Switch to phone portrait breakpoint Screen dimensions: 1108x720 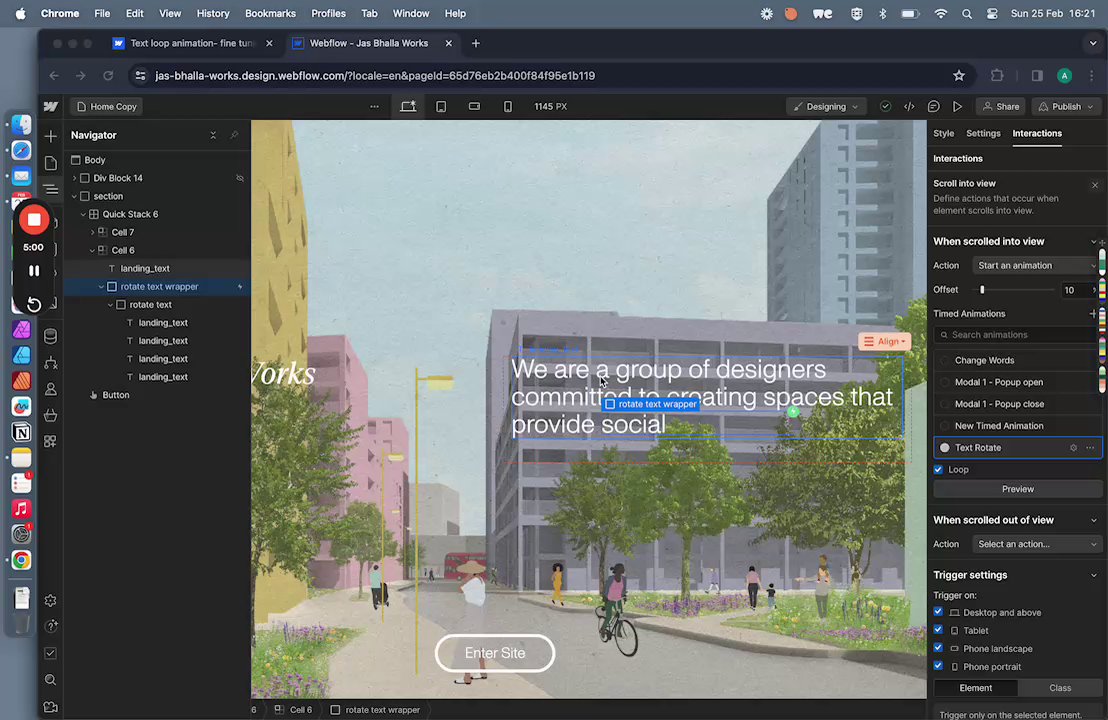[x=507, y=107]
